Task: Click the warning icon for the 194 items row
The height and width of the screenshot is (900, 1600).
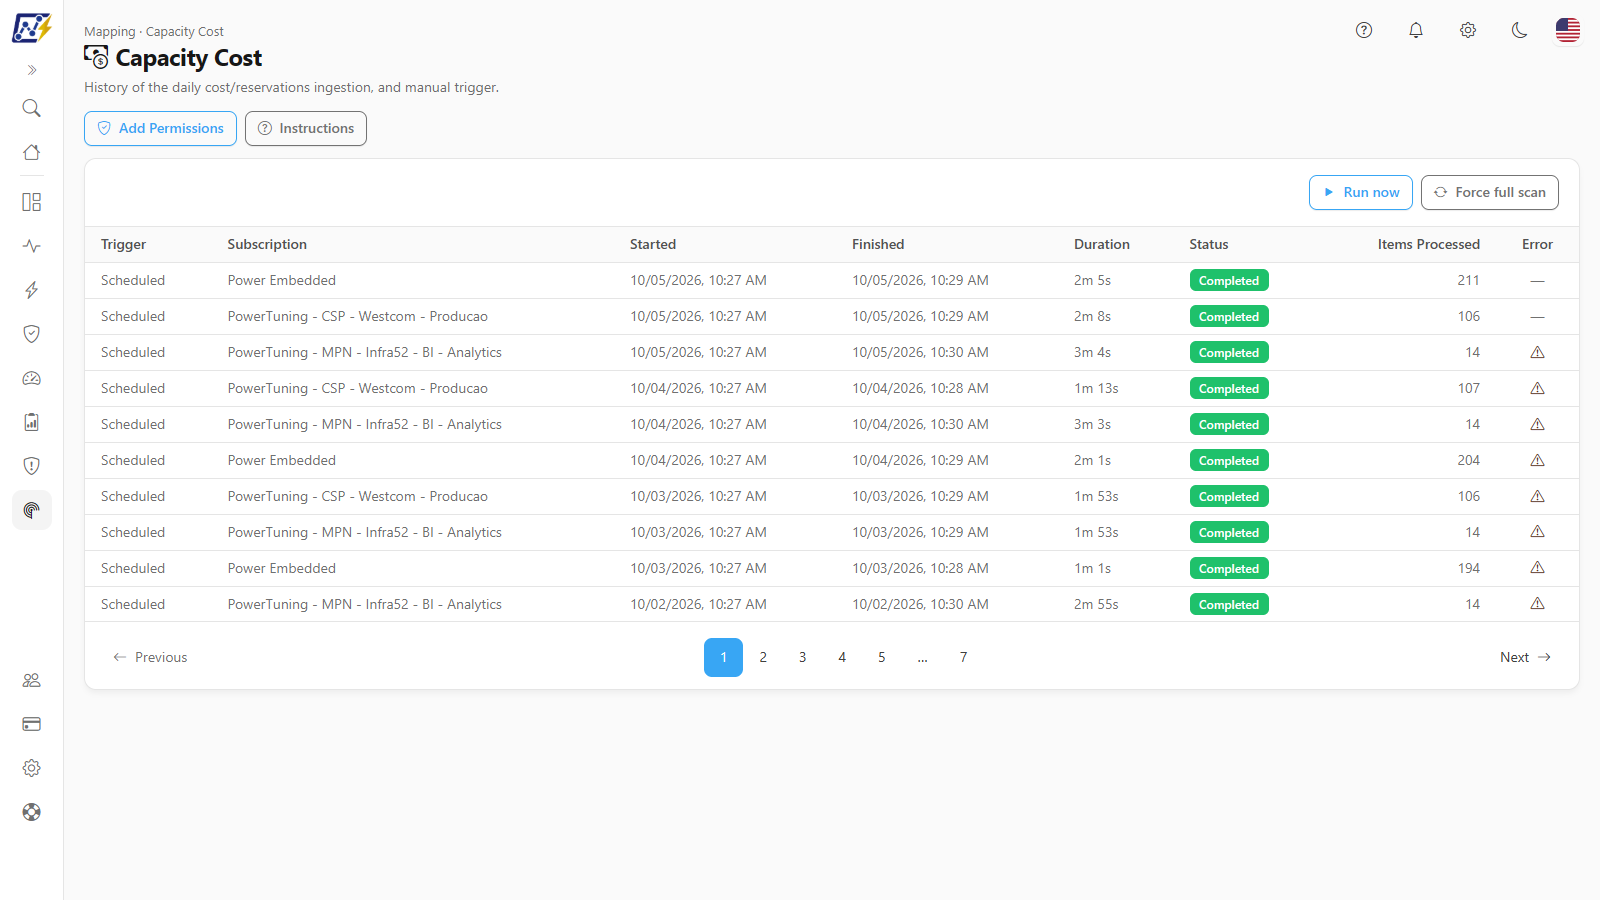Action: [1538, 568]
